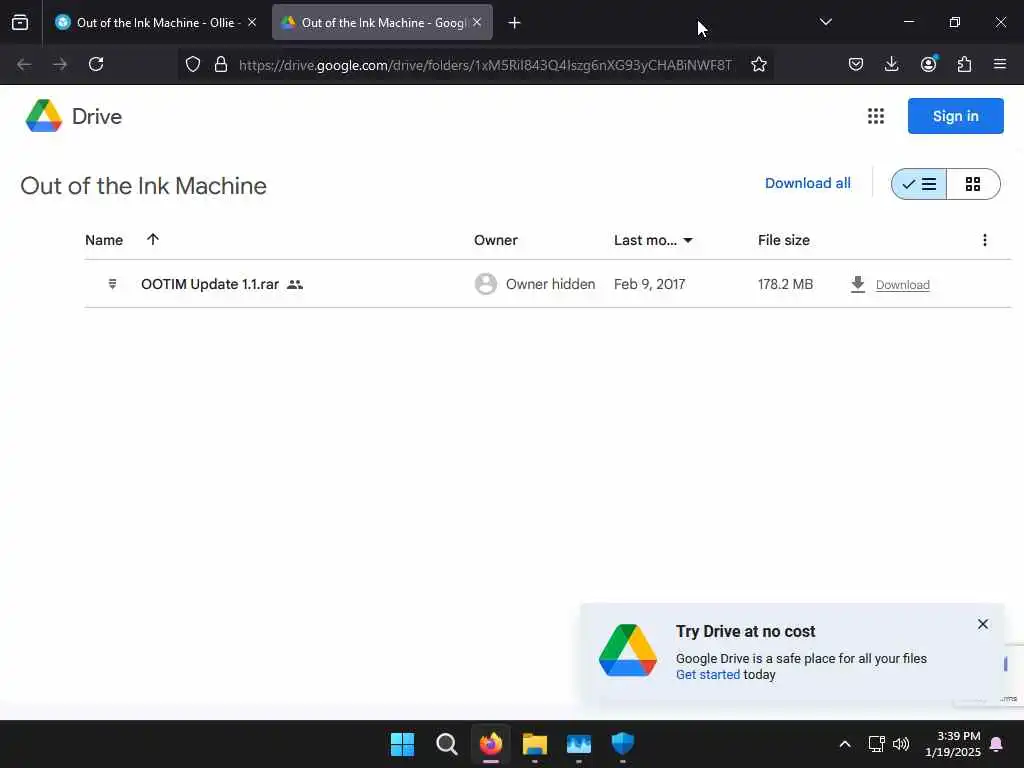Screen dimensions: 1024x768
Task: Go back to the previous page
Action: pos(24,64)
